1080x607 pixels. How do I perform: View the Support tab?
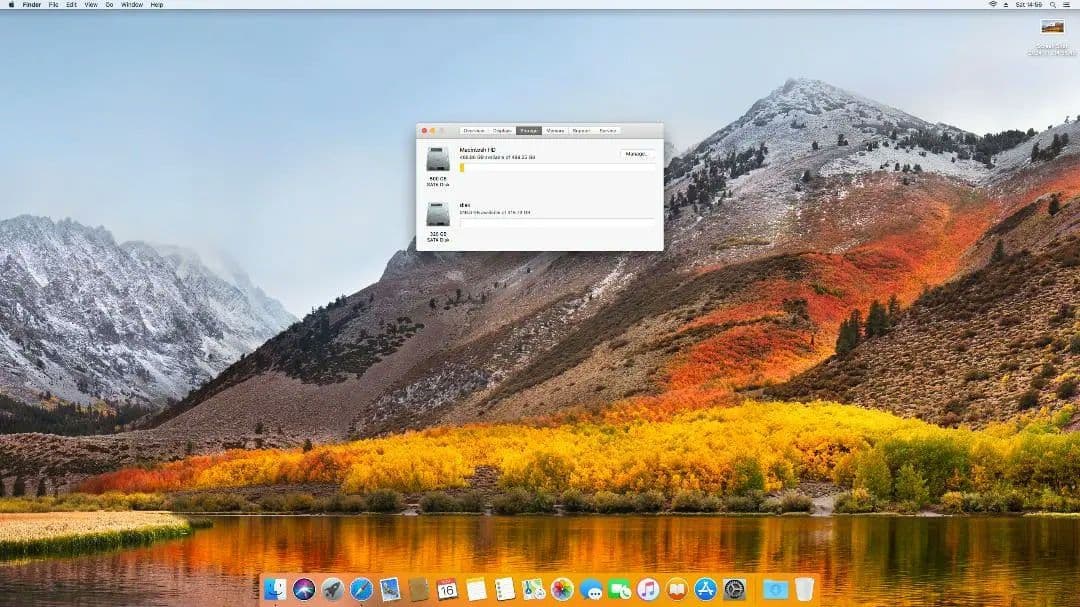point(583,130)
